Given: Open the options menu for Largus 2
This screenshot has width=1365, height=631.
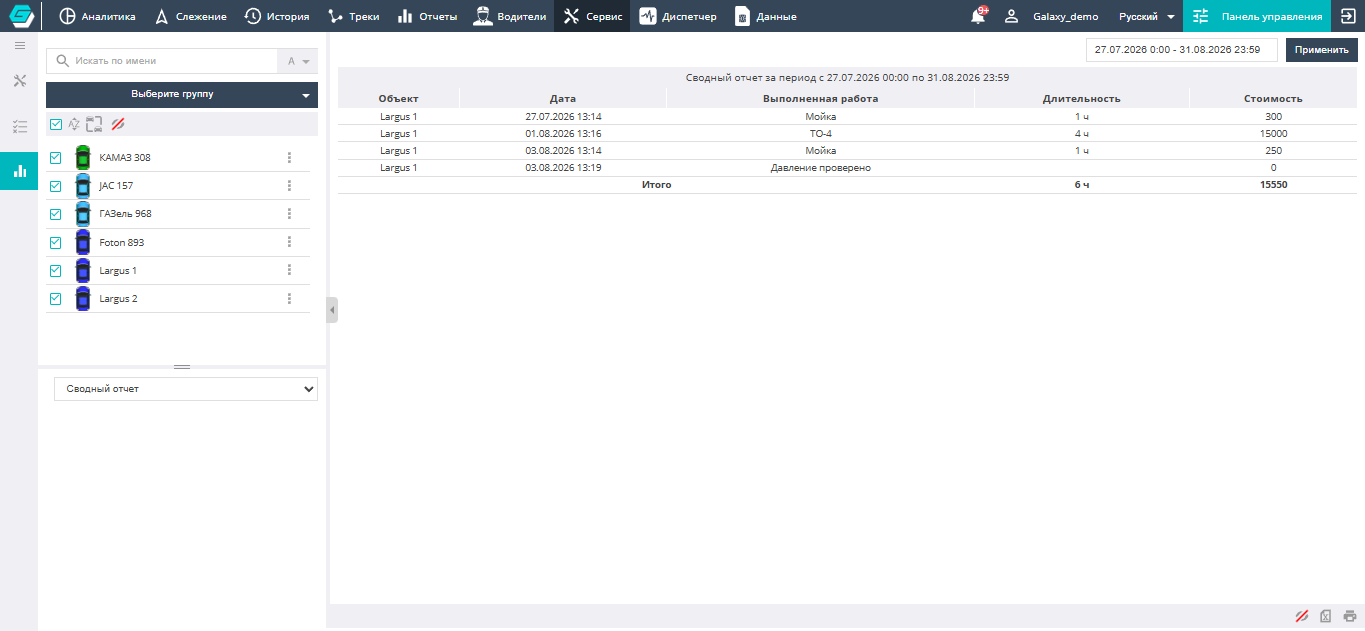Looking at the screenshot, I should coord(289,298).
